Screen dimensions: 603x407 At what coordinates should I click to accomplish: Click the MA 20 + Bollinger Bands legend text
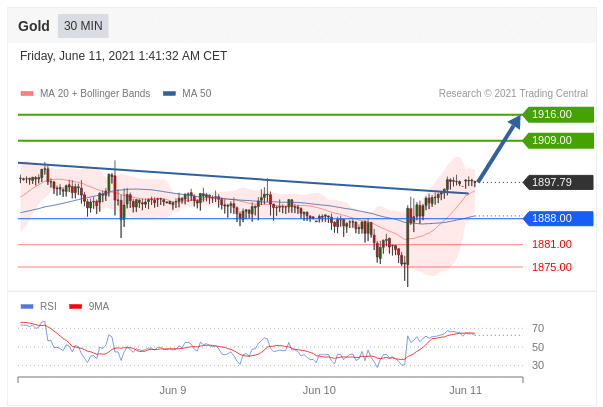click(95, 93)
